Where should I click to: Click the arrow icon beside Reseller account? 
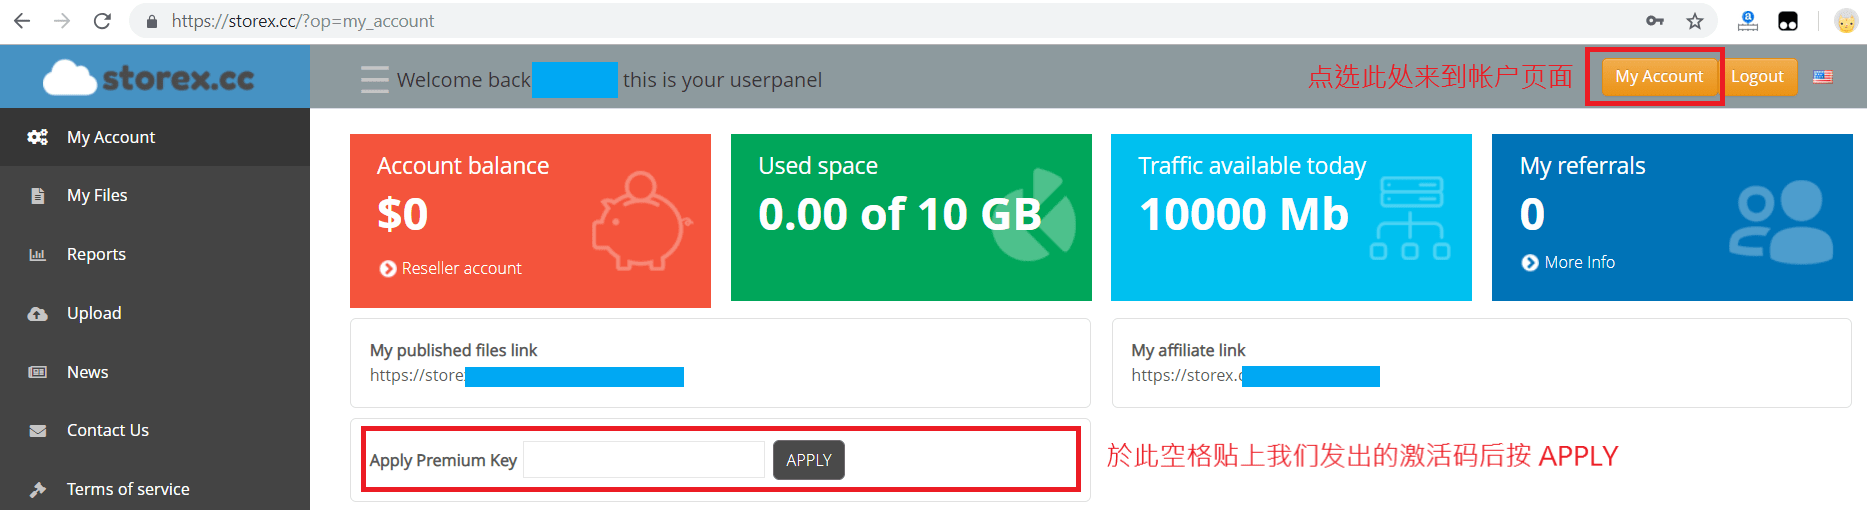[x=388, y=268]
